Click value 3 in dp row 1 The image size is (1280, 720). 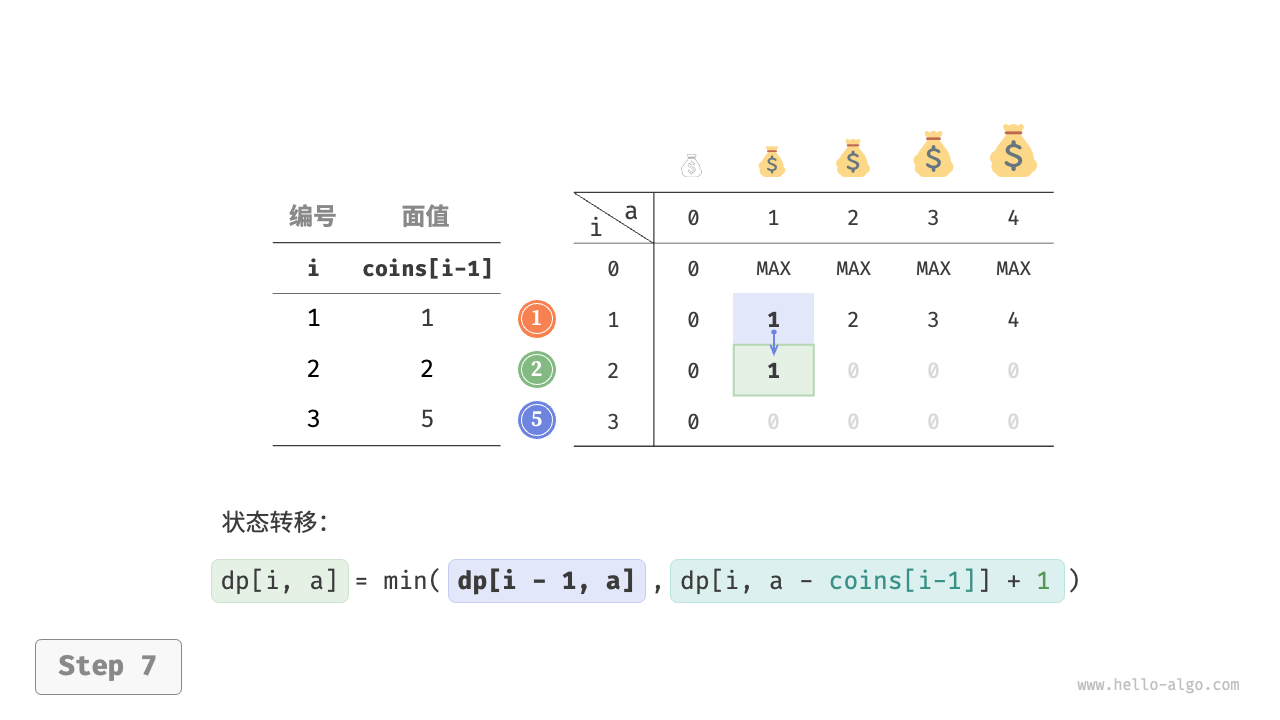(x=933, y=320)
